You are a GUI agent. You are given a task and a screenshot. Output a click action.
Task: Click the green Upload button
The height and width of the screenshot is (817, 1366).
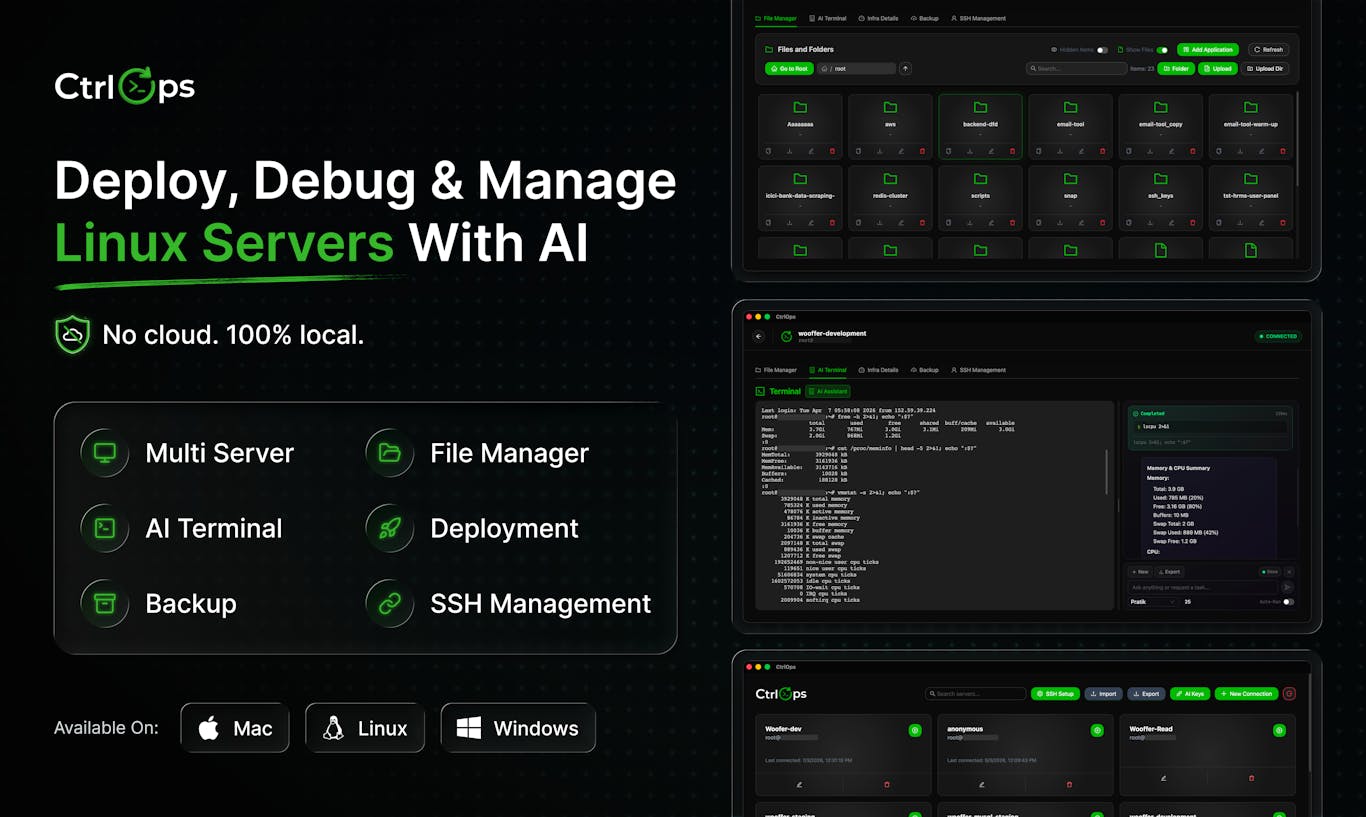[1218, 69]
